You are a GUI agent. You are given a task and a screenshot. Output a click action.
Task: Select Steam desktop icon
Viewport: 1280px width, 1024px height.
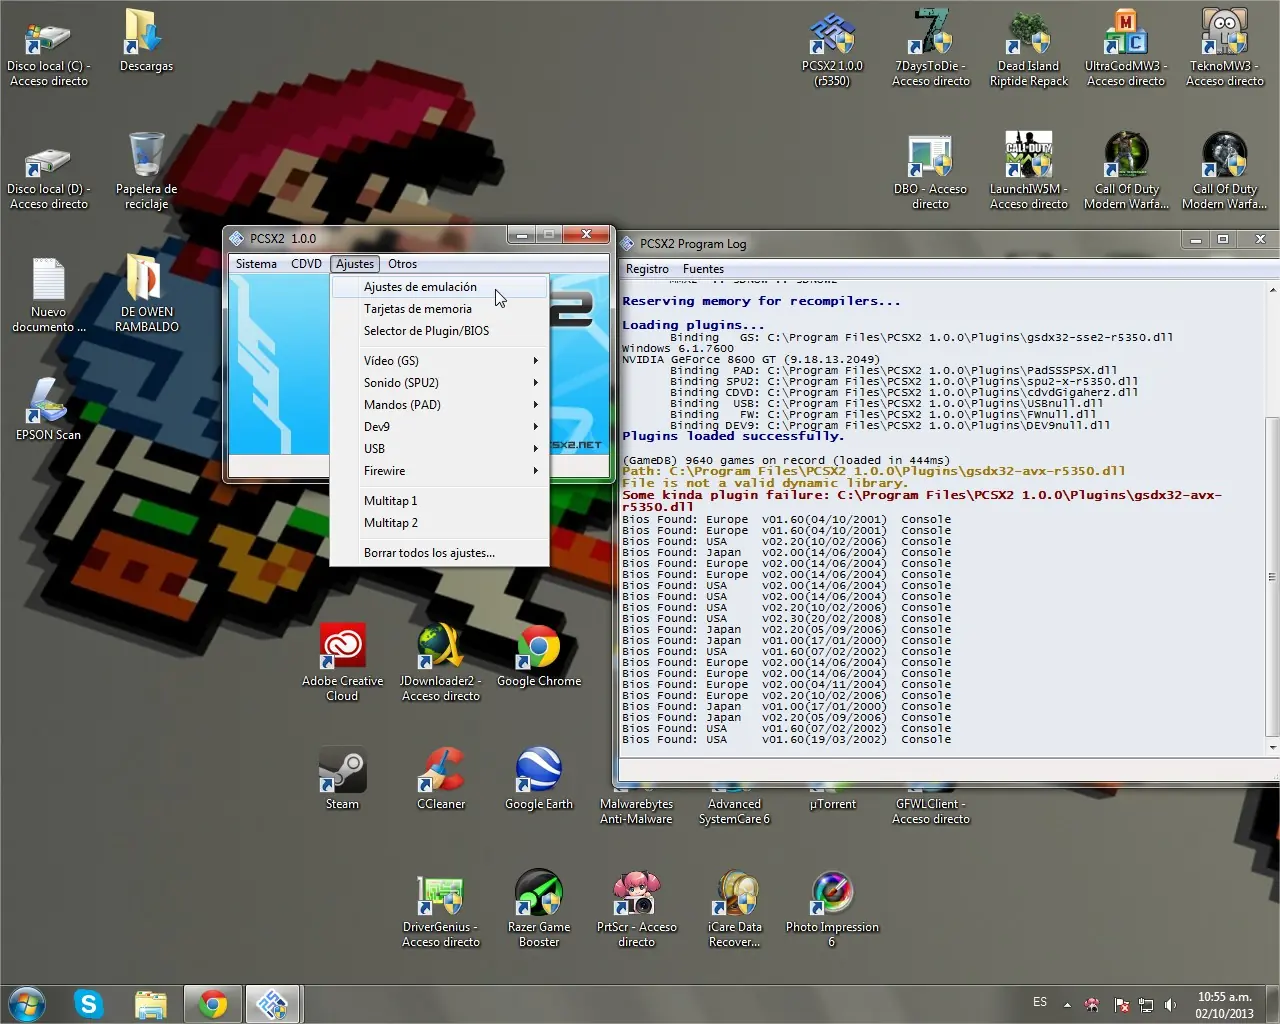[x=342, y=779]
